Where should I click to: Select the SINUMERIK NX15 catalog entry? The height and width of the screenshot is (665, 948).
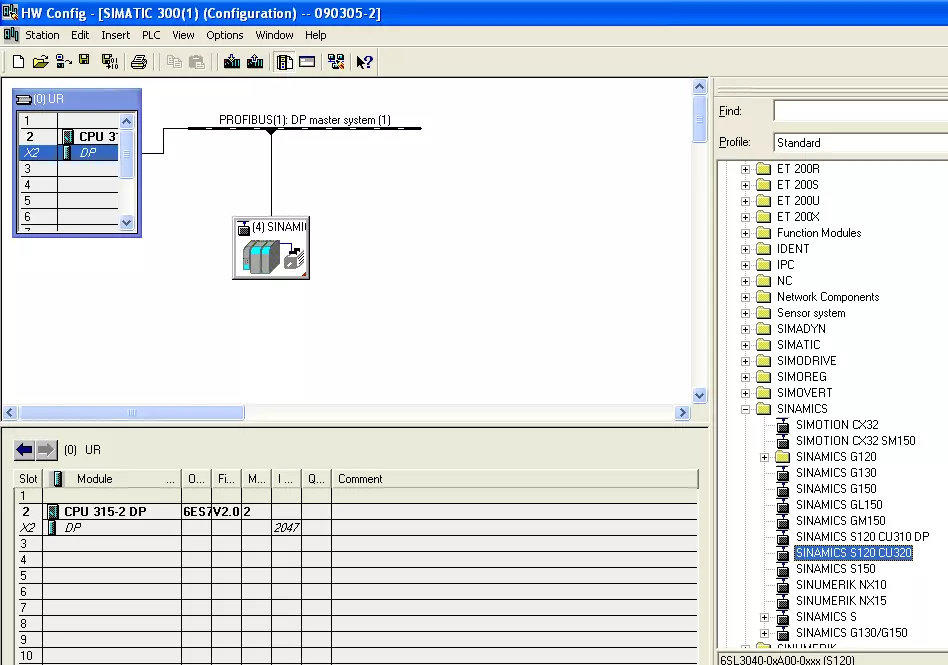[x=841, y=601]
